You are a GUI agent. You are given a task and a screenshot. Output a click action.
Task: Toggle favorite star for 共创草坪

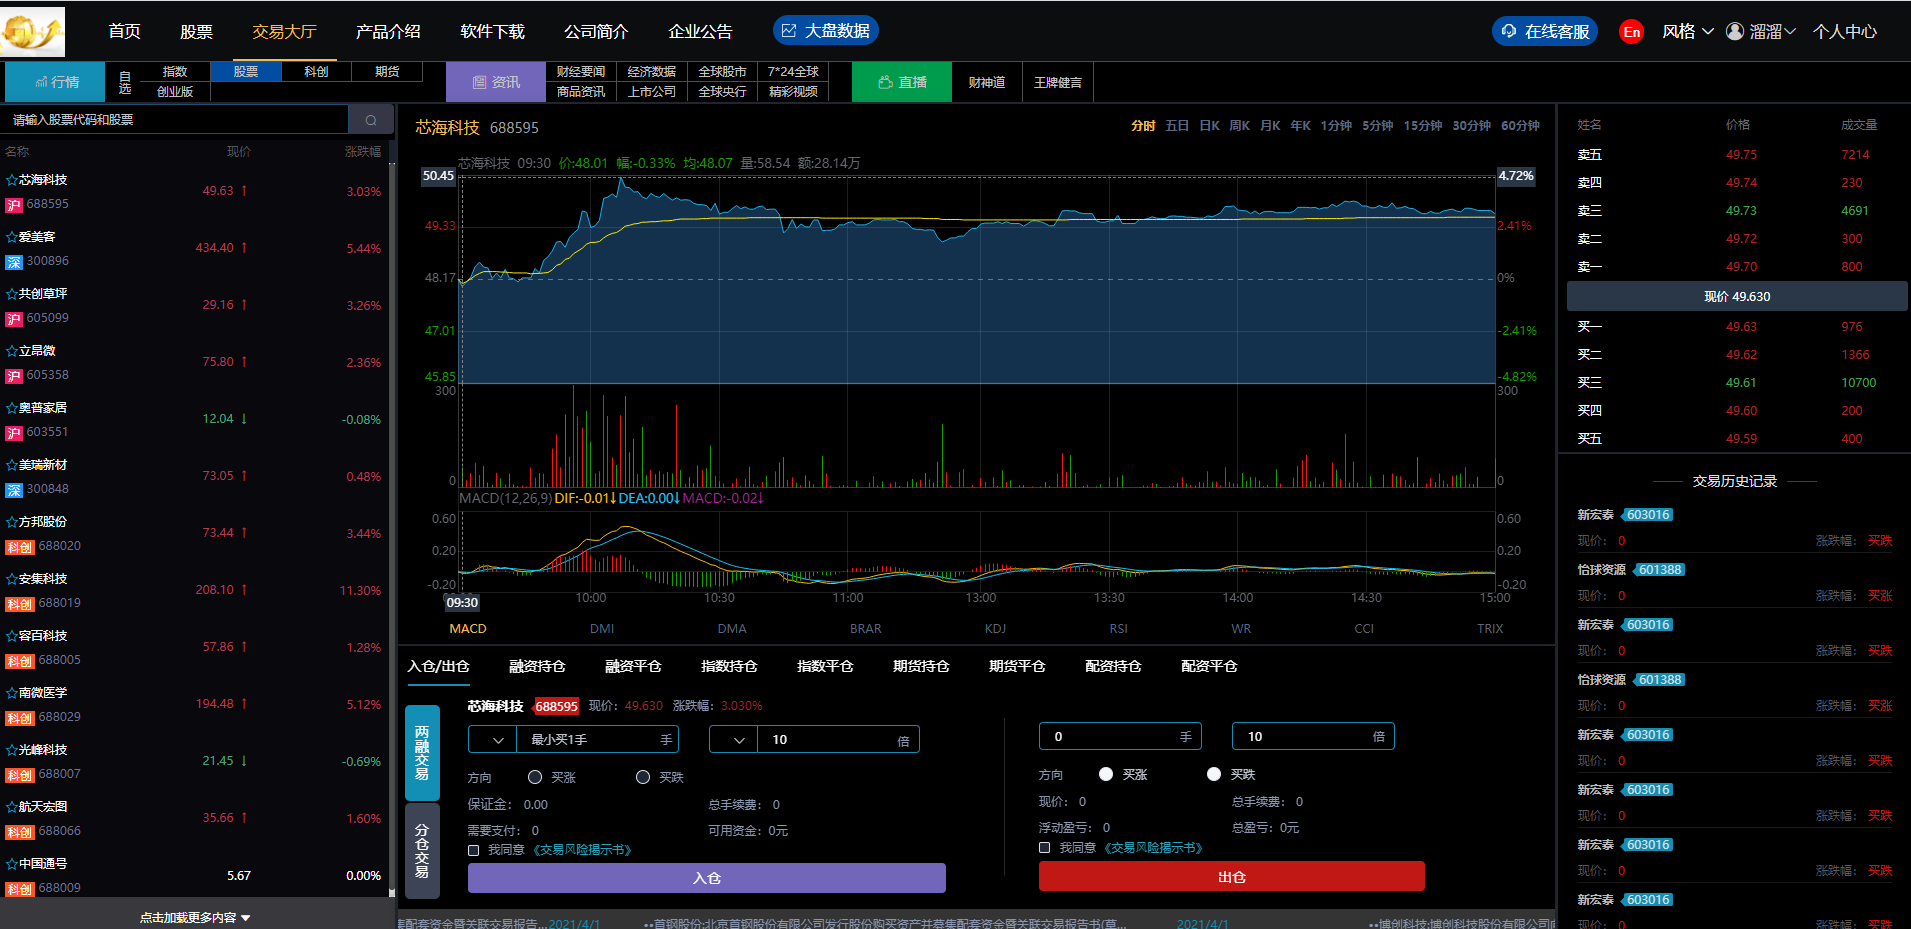(x=12, y=294)
